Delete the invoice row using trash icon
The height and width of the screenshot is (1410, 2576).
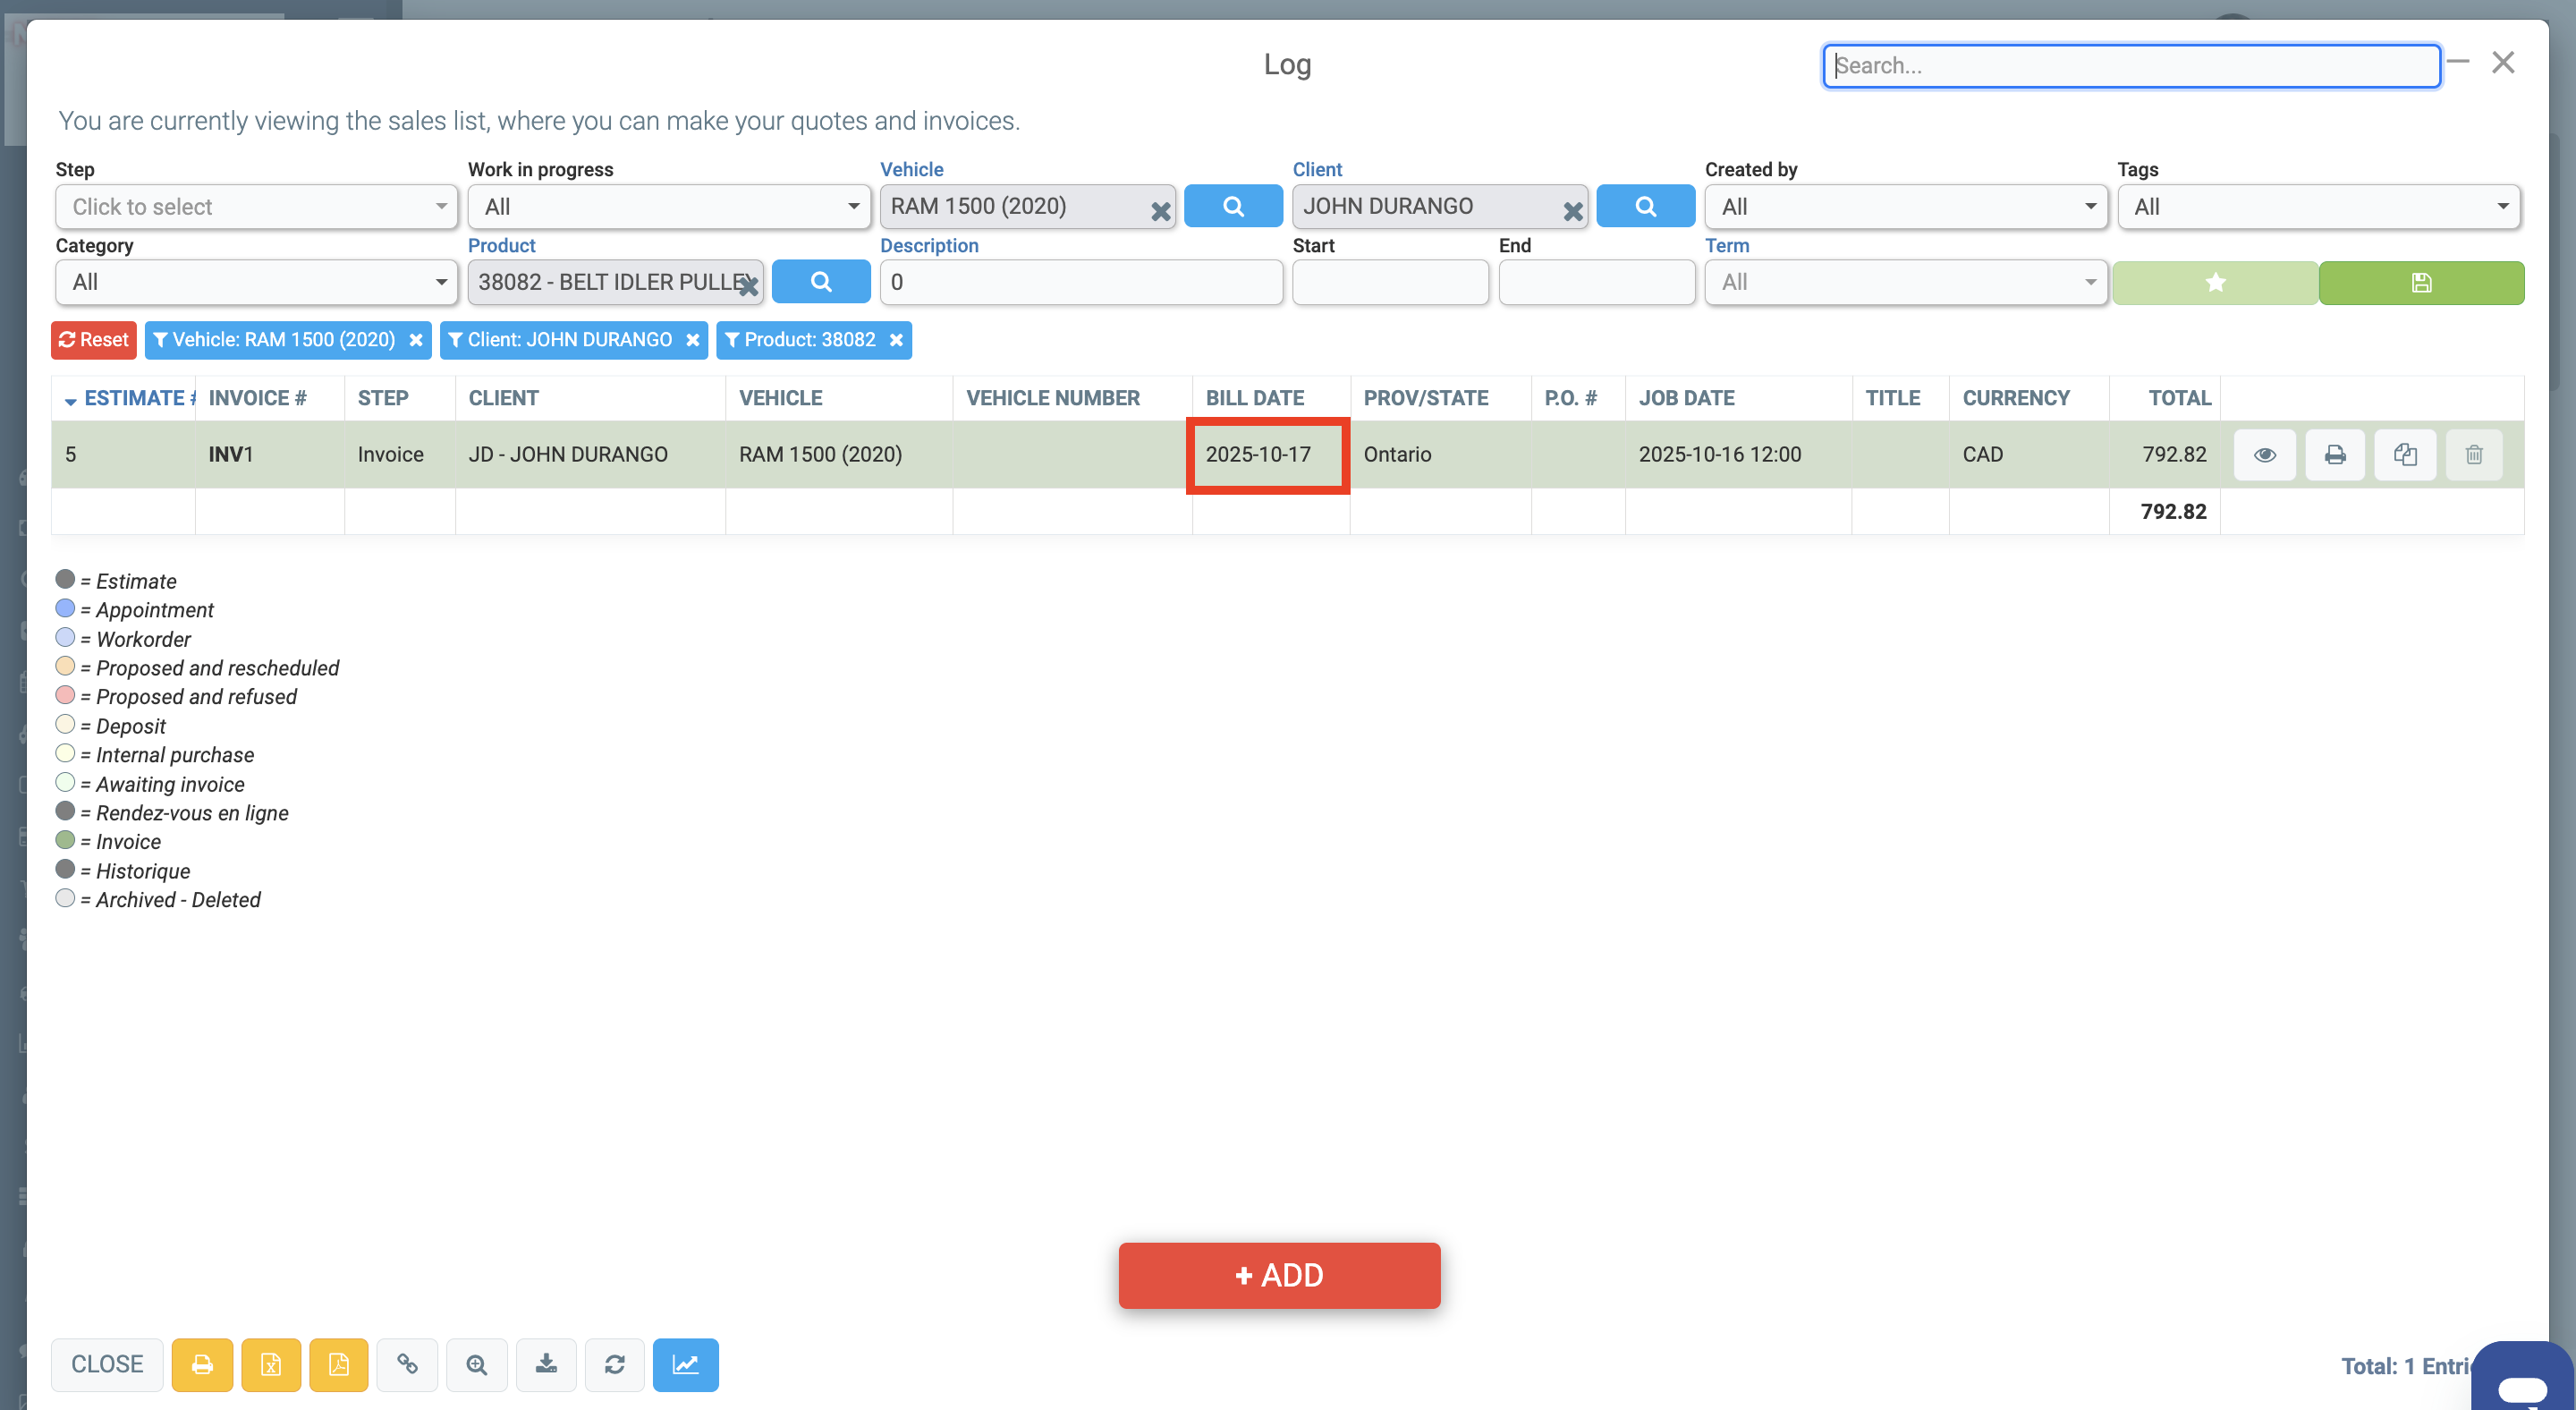coord(2473,455)
